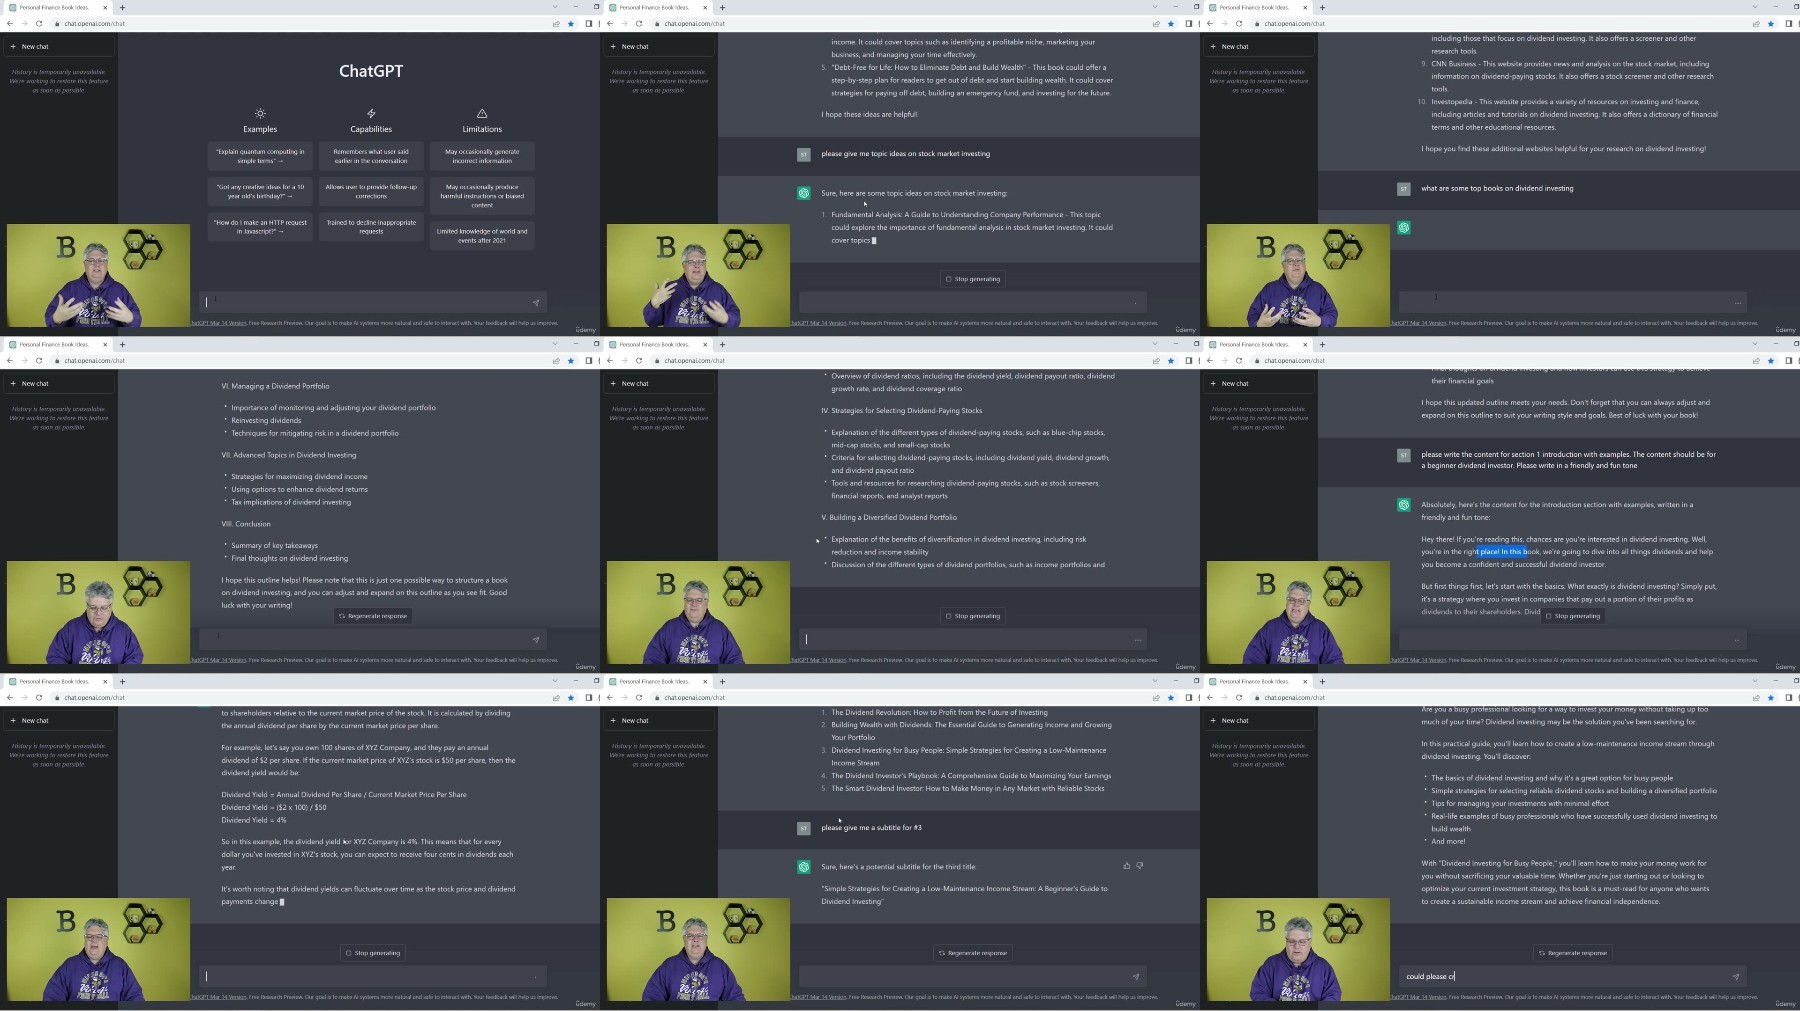Click the input field containing 'could please cr'
Screen dimensions: 1800x1011
click(1572, 976)
